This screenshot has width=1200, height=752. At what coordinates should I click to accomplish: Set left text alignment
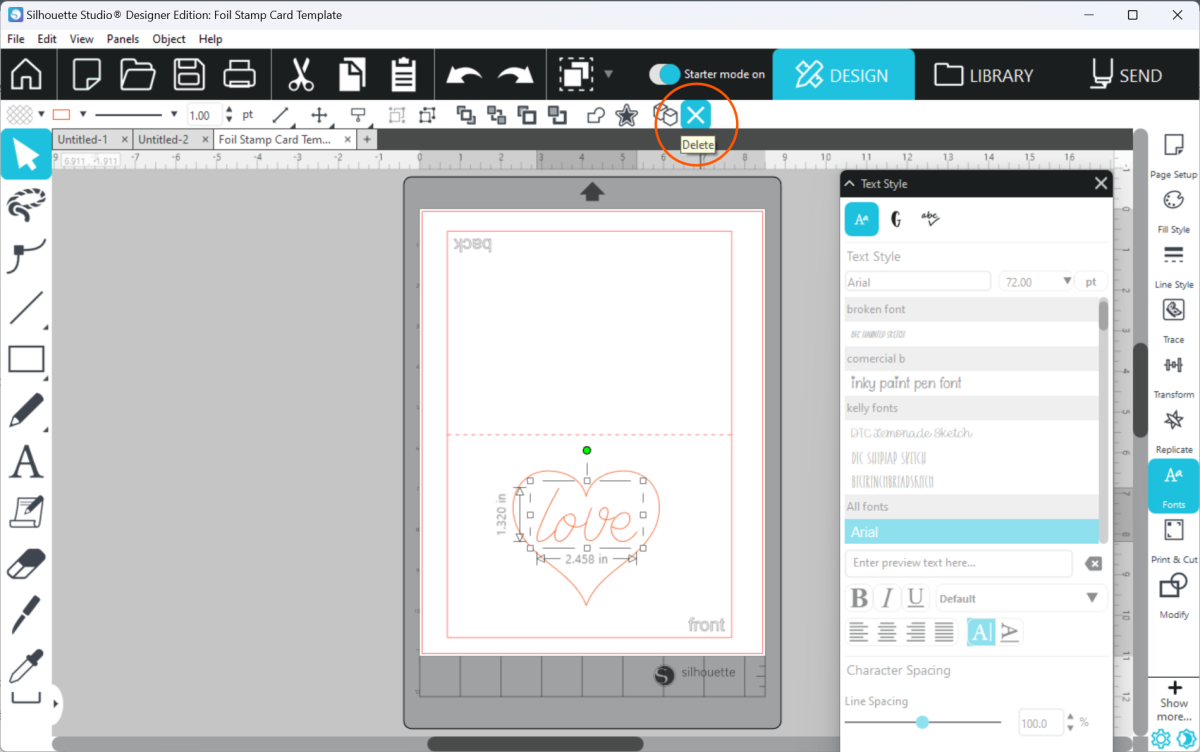point(858,632)
